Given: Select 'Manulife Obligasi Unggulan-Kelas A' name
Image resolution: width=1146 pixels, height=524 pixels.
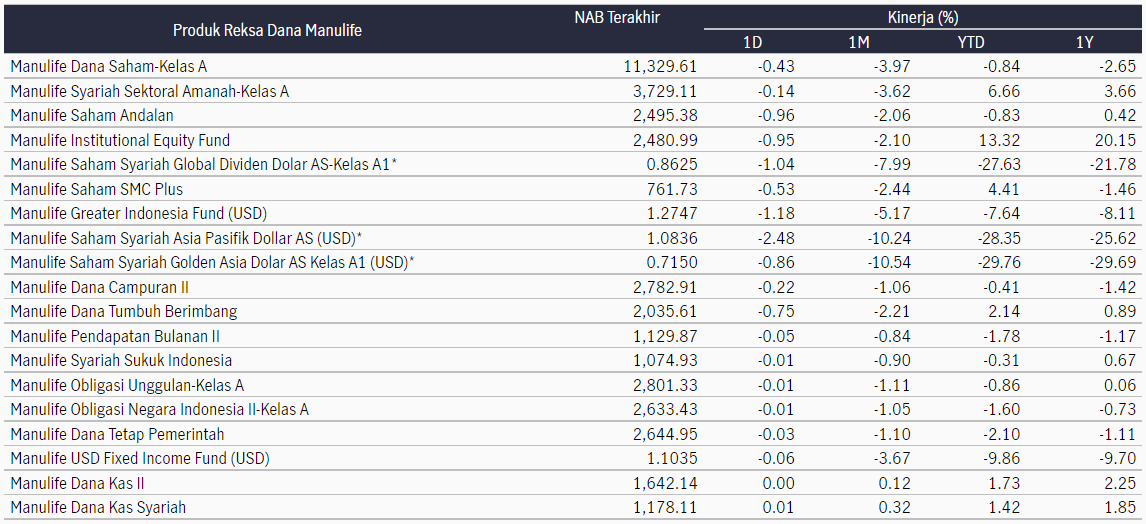Looking at the screenshot, I should [127, 385].
